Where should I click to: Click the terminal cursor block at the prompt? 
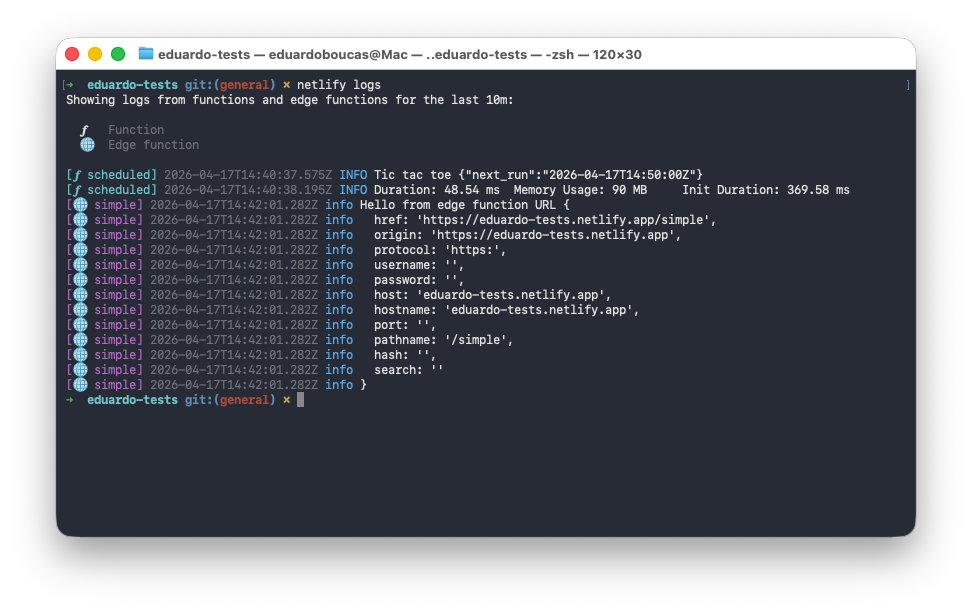click(x=301, y=400)
